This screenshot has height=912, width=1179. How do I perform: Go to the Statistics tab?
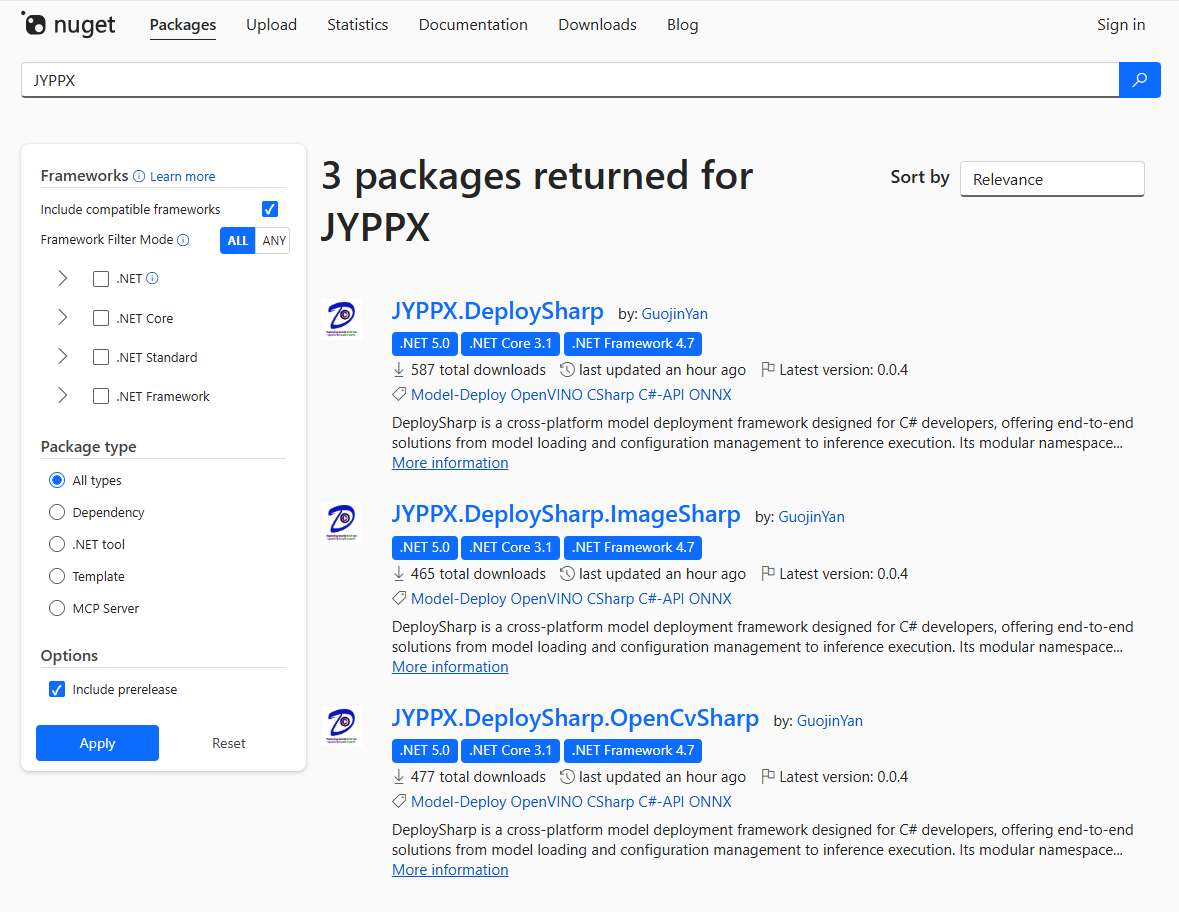click(357, 25)
